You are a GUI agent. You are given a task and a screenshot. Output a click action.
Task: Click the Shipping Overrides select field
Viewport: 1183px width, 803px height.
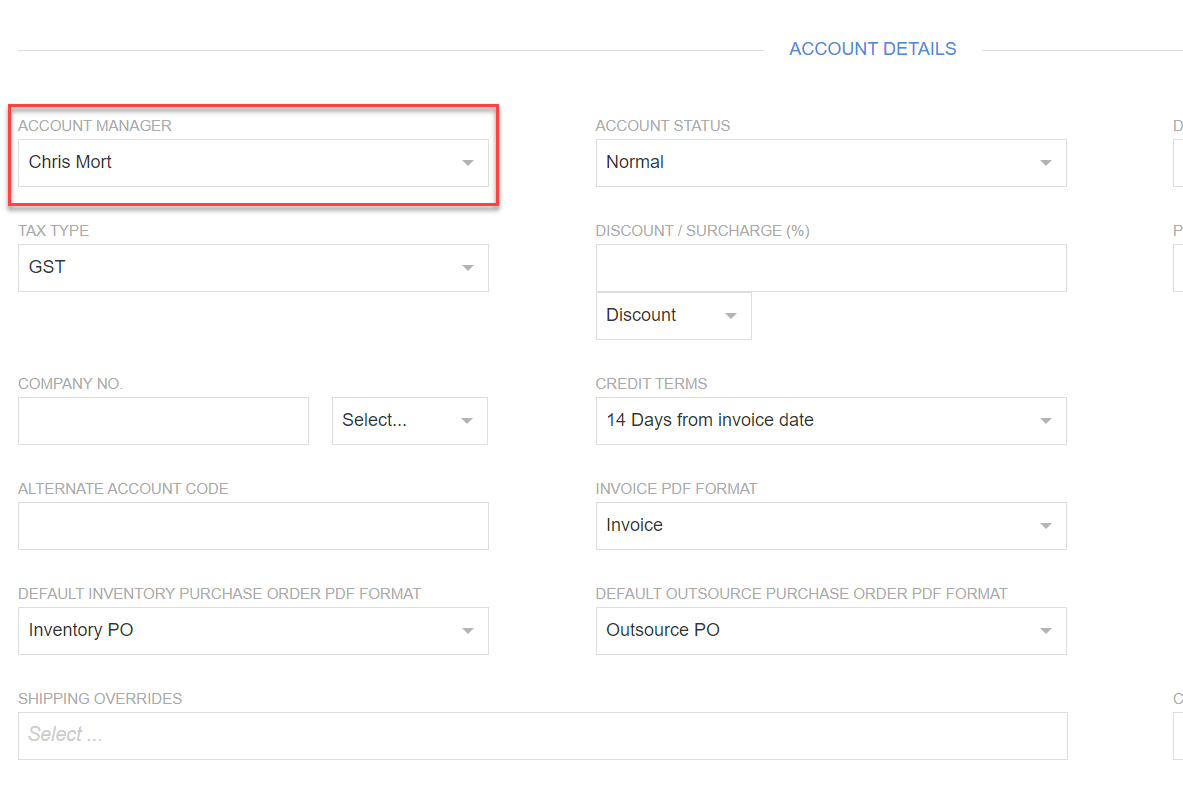(x=542, y=736)
